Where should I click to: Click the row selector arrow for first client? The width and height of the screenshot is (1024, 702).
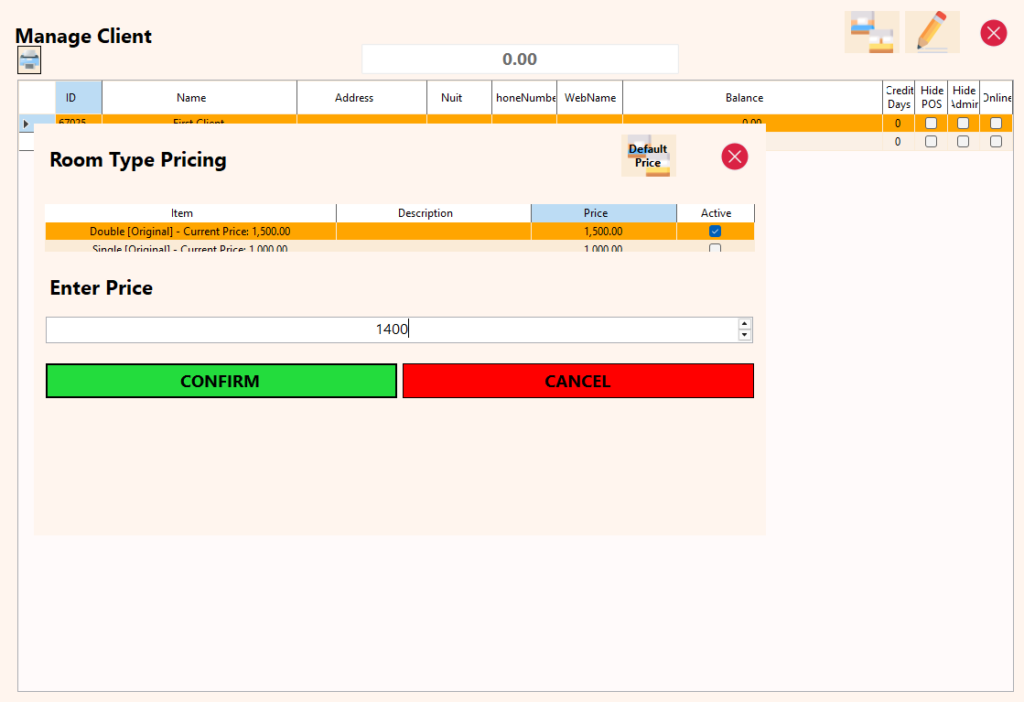click(x=26, y=123)
